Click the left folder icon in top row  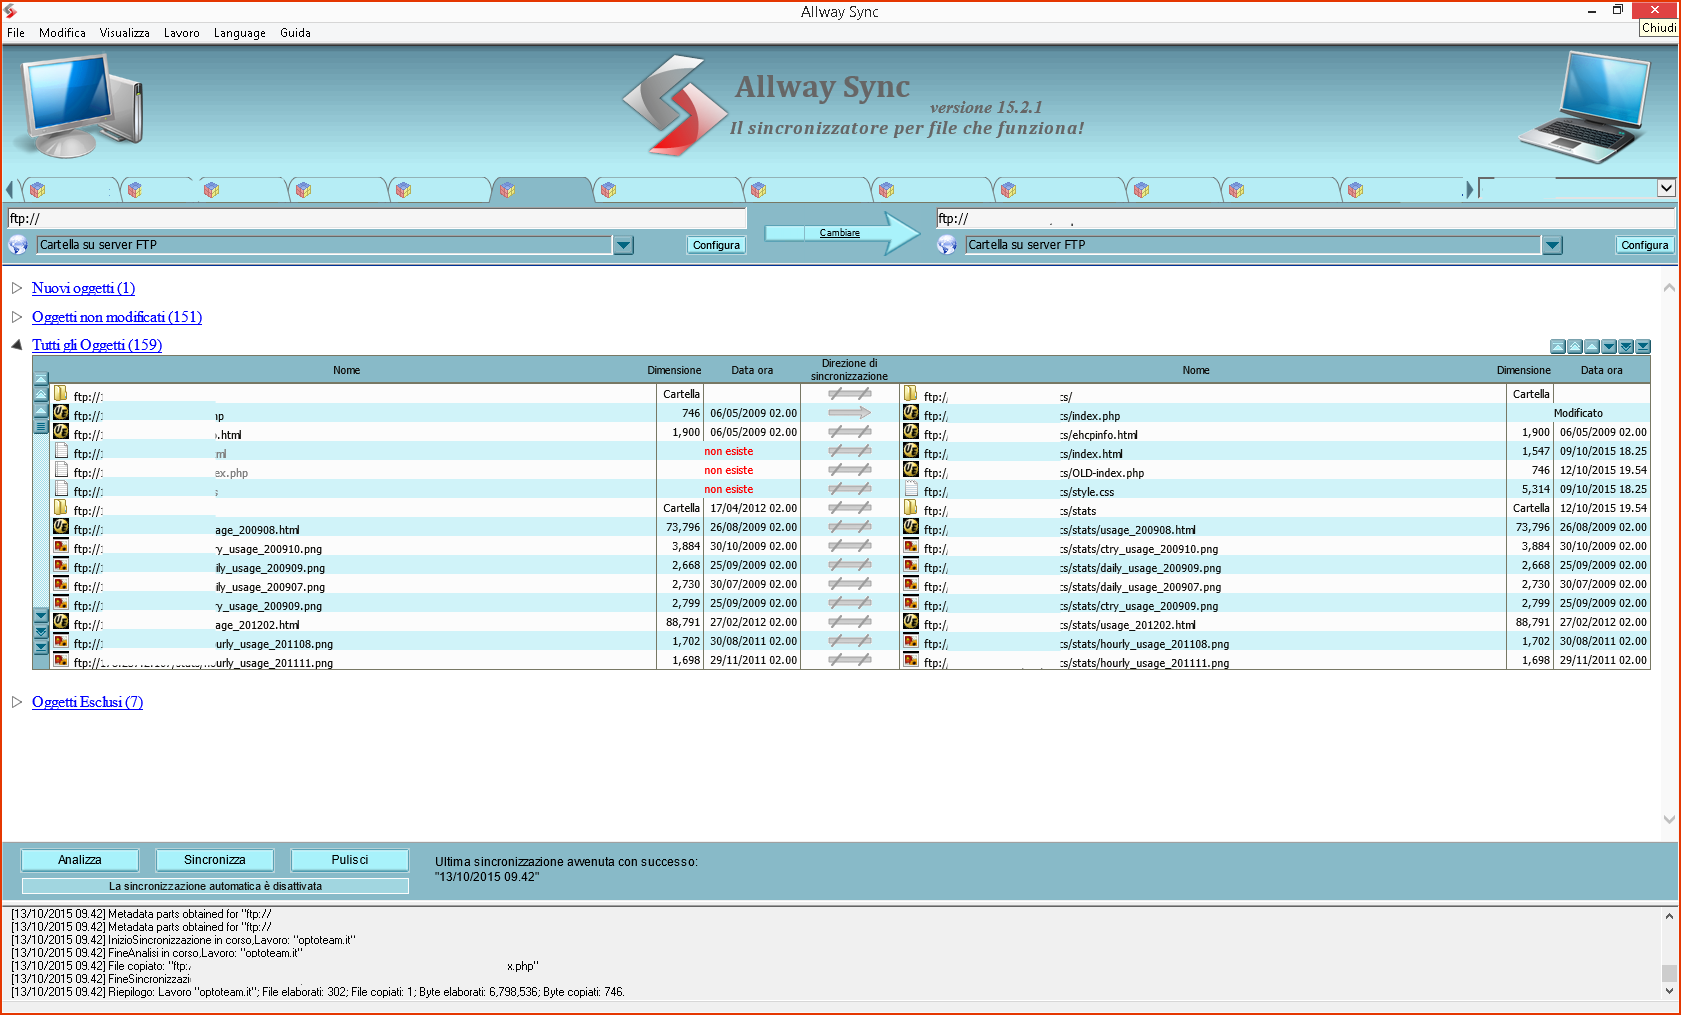click(61, 394)
